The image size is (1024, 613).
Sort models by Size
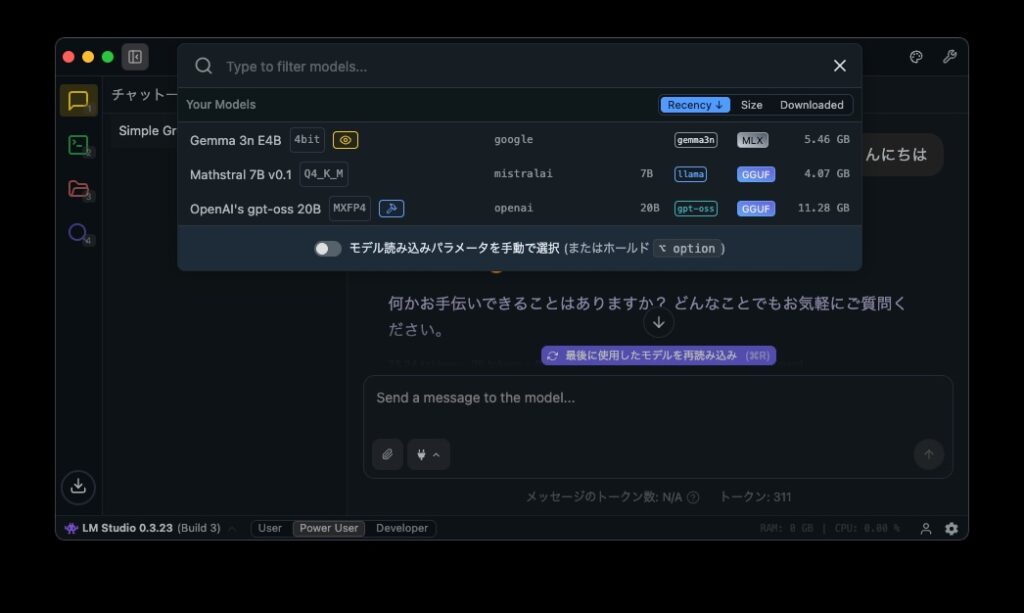[x=752, y=105]
